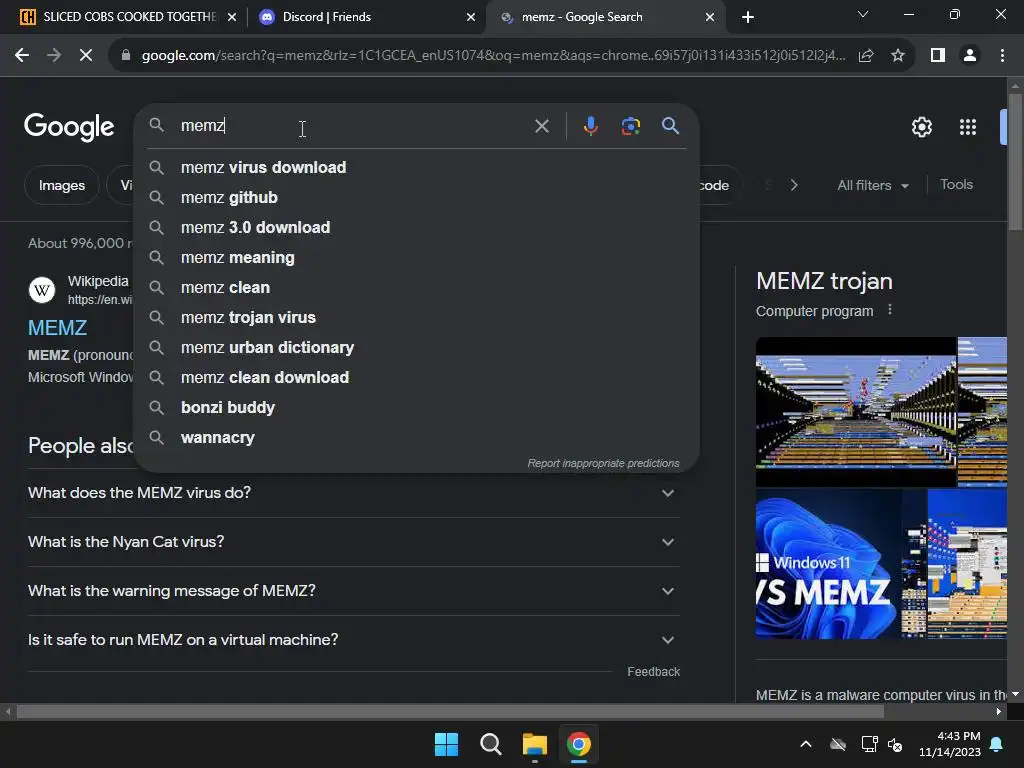The height and width of the screenshot is (768, 1024).
Task: Open File Explorer from taskbar
Action: coord(535,744)
